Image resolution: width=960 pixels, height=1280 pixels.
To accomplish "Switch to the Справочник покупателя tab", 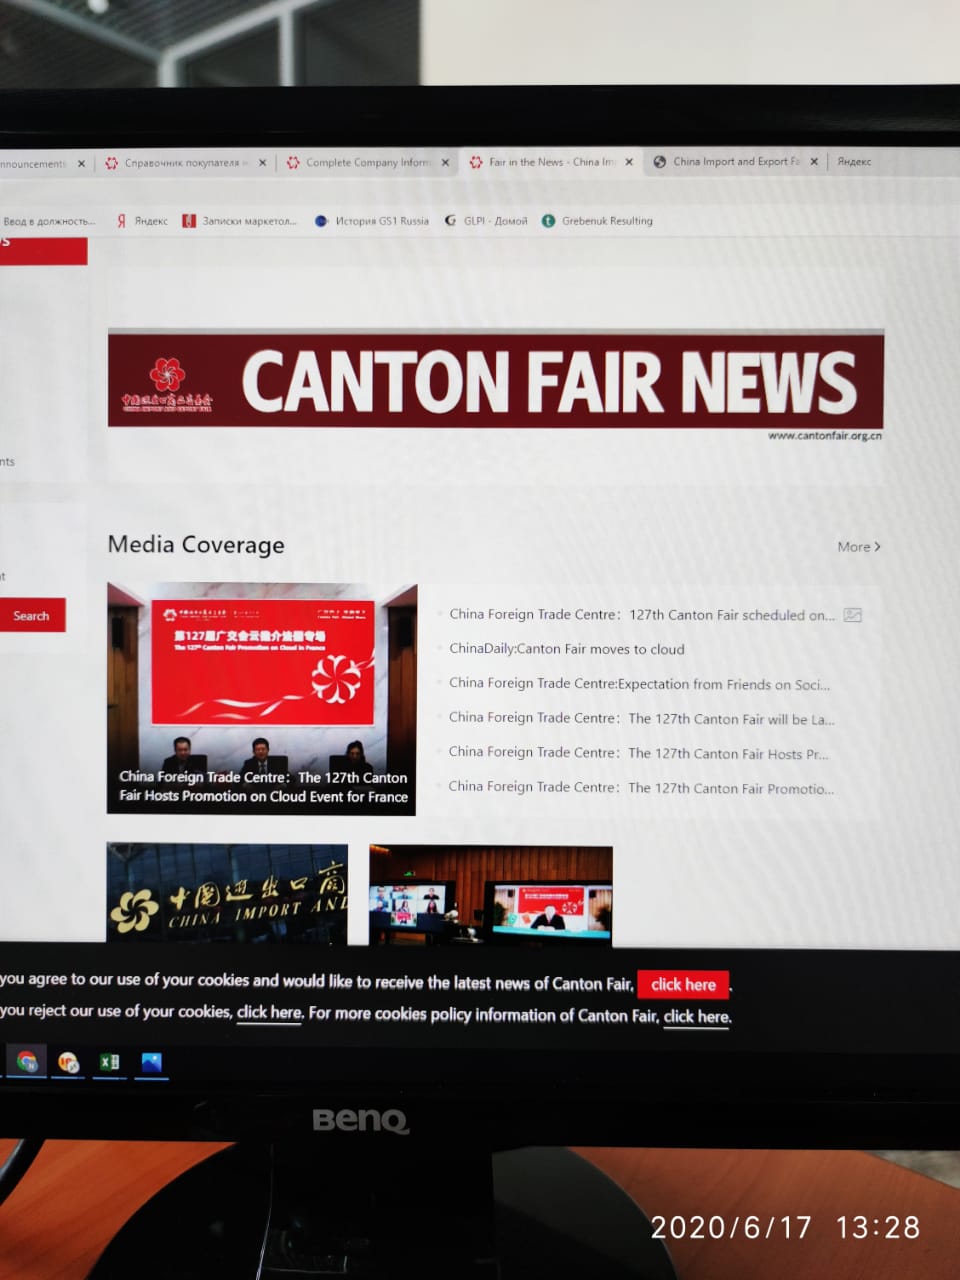I will click(178, 163).
